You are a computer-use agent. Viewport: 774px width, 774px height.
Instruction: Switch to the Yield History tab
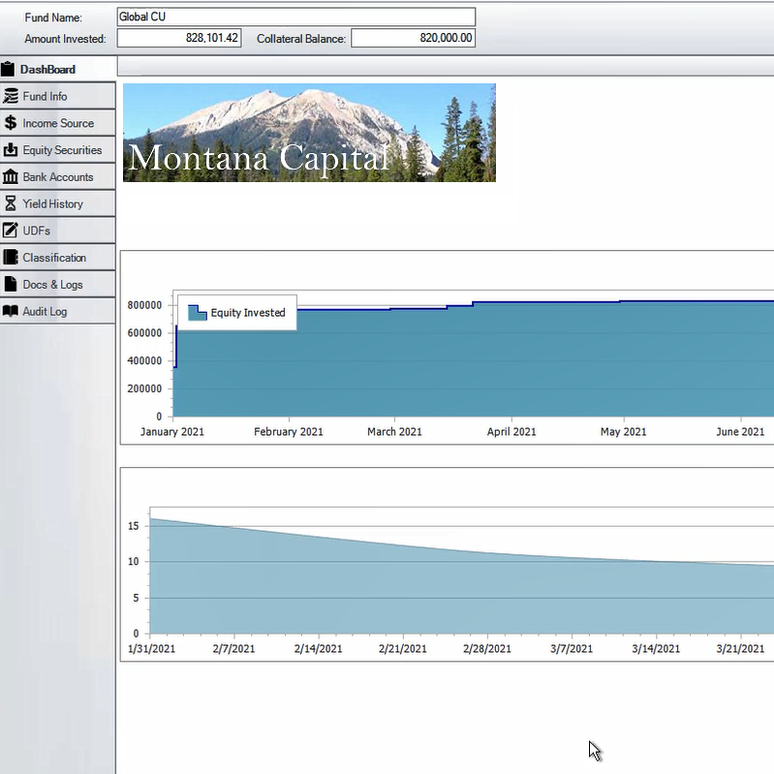tap(53, 204)
